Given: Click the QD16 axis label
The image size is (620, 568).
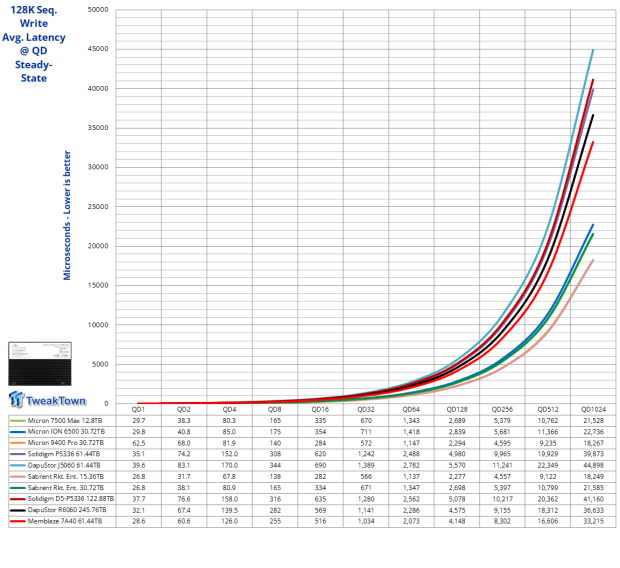Looking at the screenshot, I should pos(320,409).
